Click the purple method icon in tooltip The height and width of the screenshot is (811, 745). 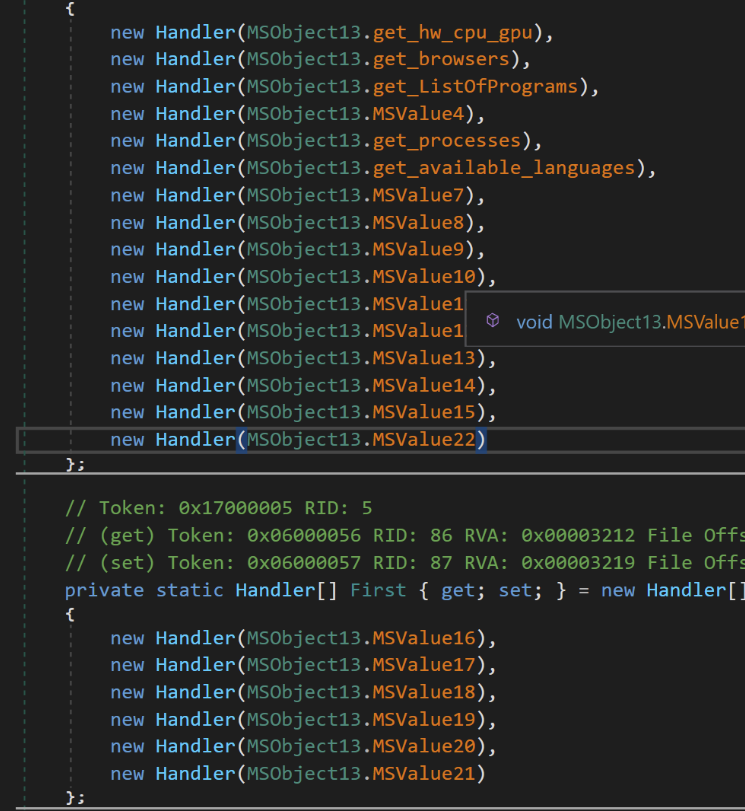(x=493, y=321)
